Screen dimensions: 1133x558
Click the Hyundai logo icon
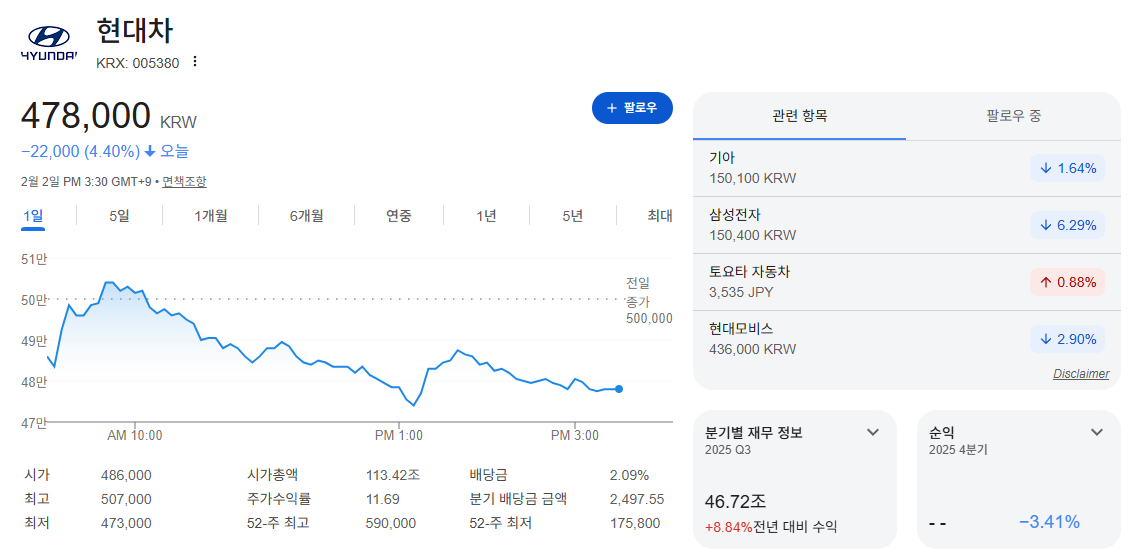(48, 44)
